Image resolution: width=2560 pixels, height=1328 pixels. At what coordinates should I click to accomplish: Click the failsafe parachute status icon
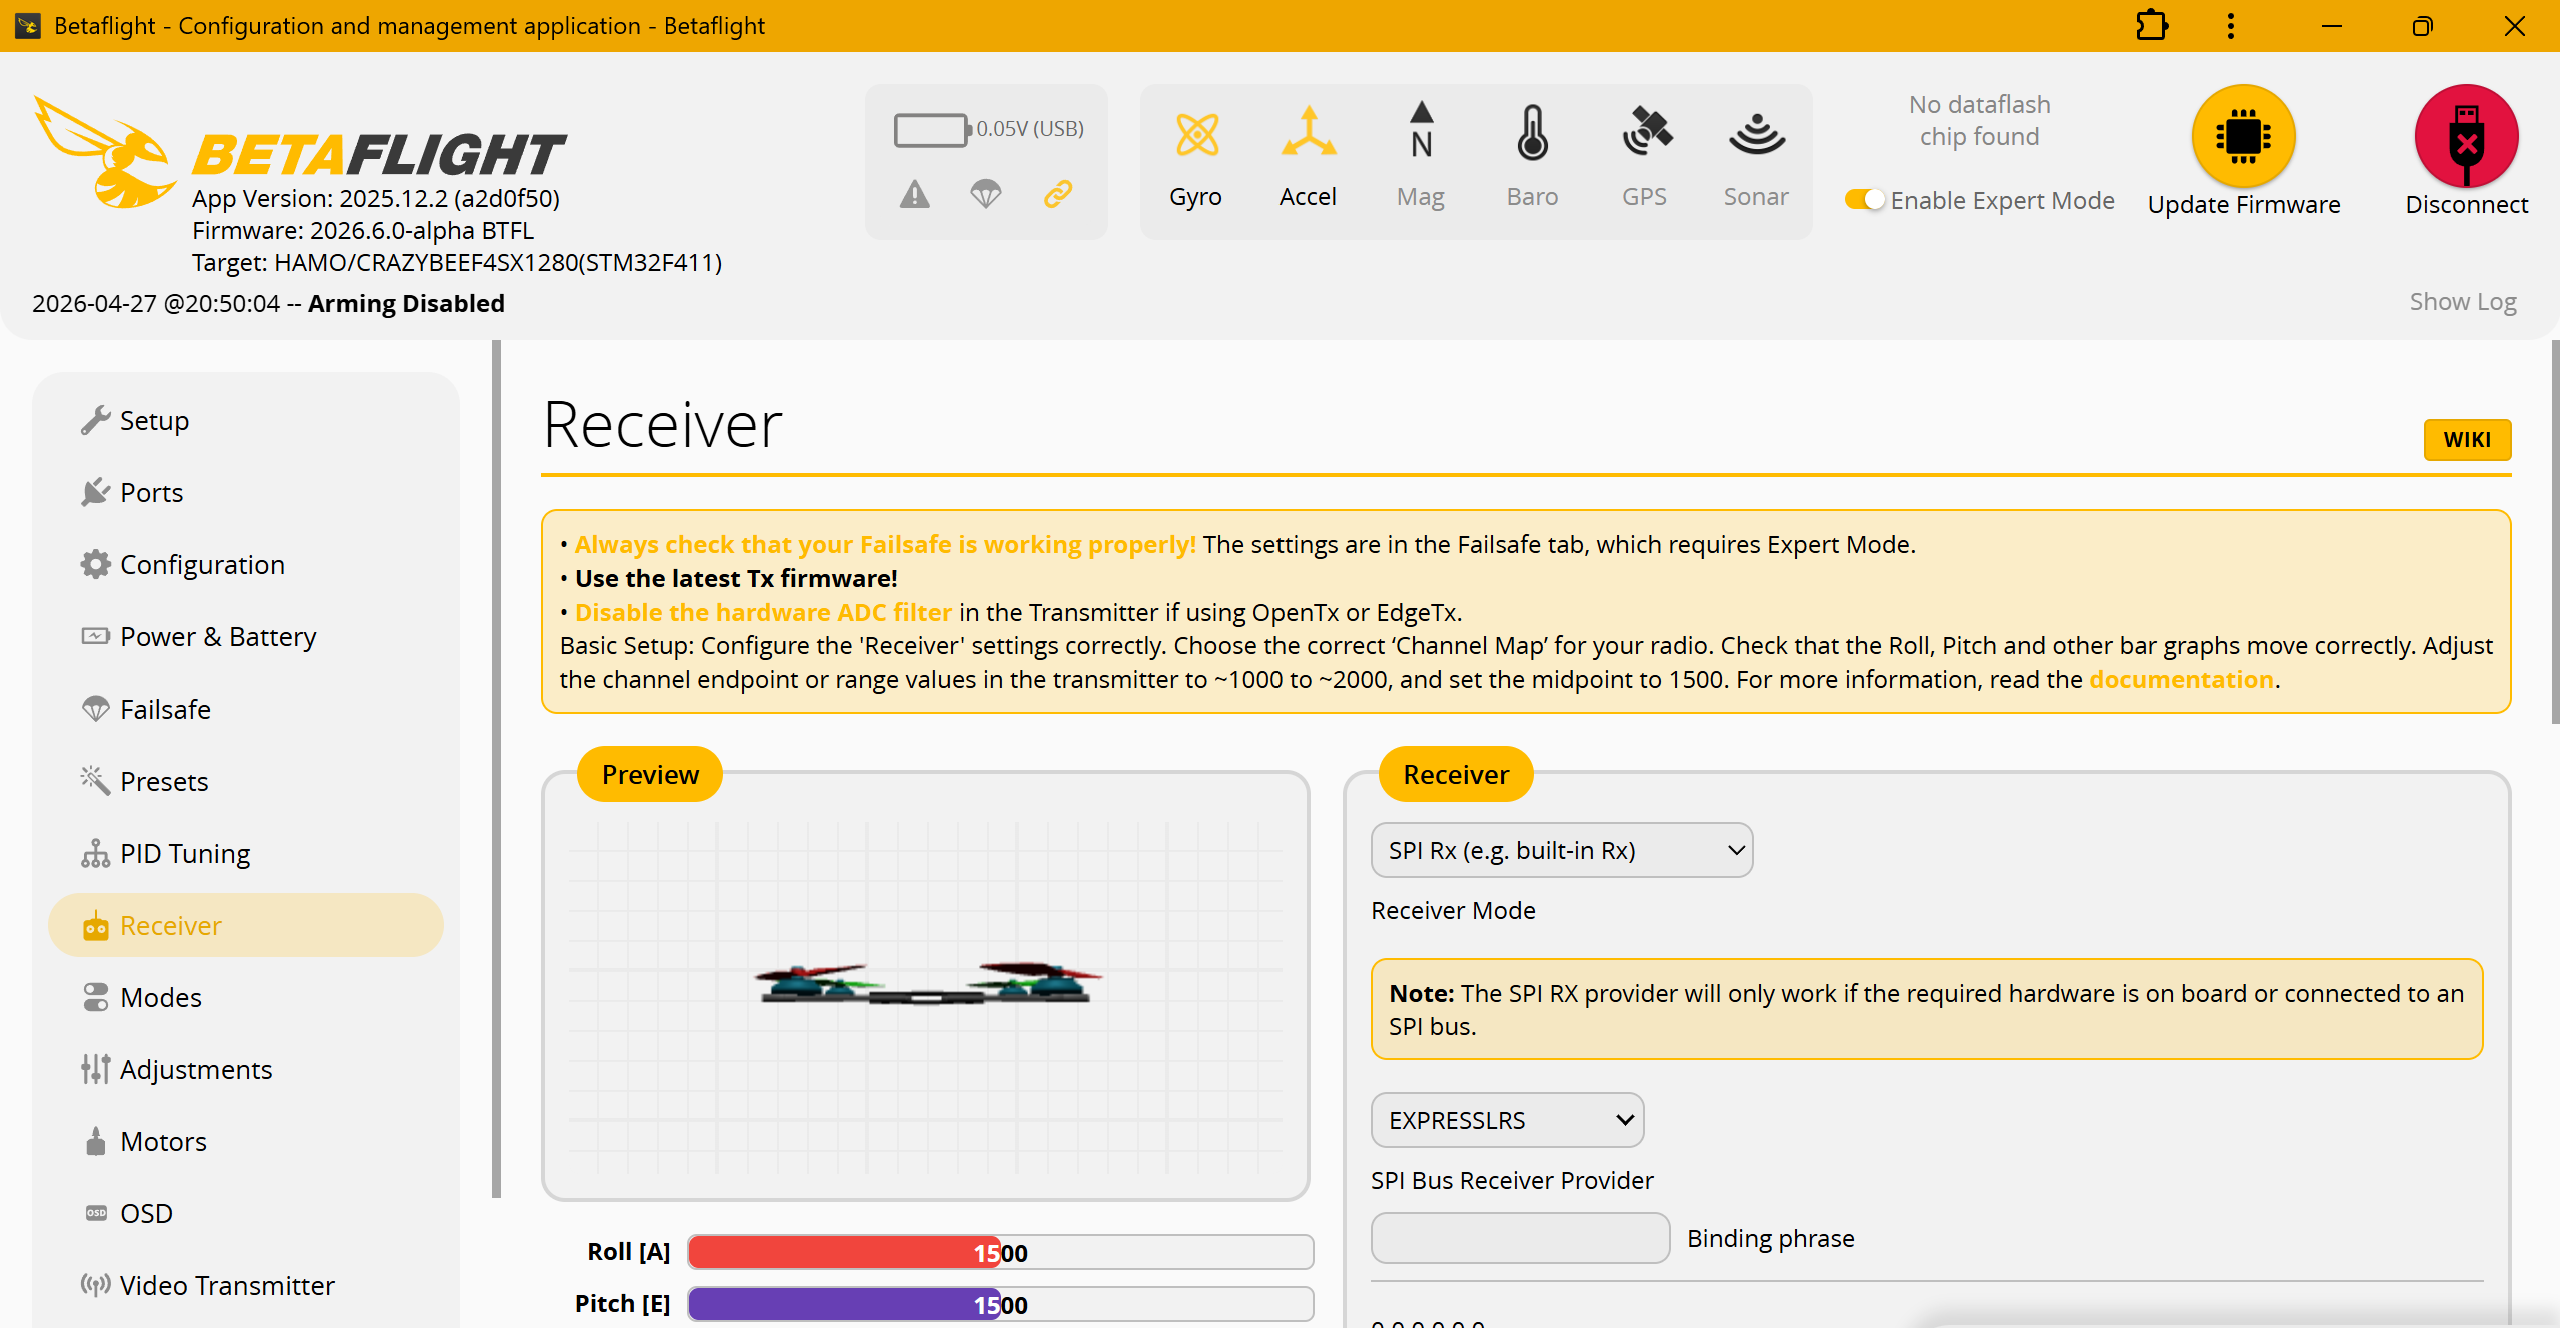986,194
